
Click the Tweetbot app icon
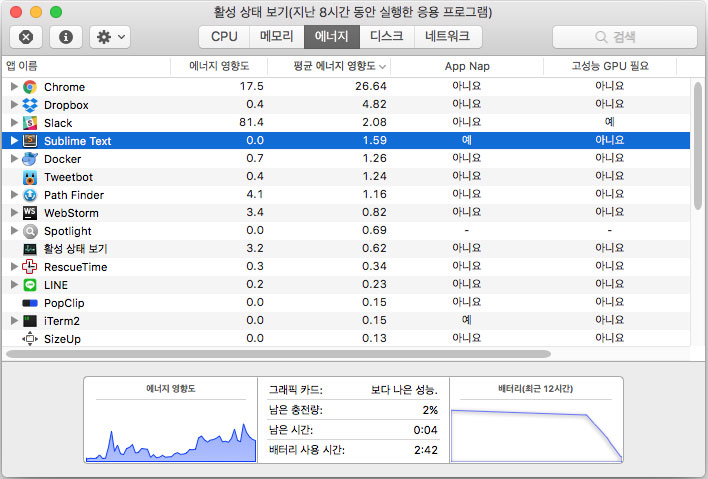[30, 177]
